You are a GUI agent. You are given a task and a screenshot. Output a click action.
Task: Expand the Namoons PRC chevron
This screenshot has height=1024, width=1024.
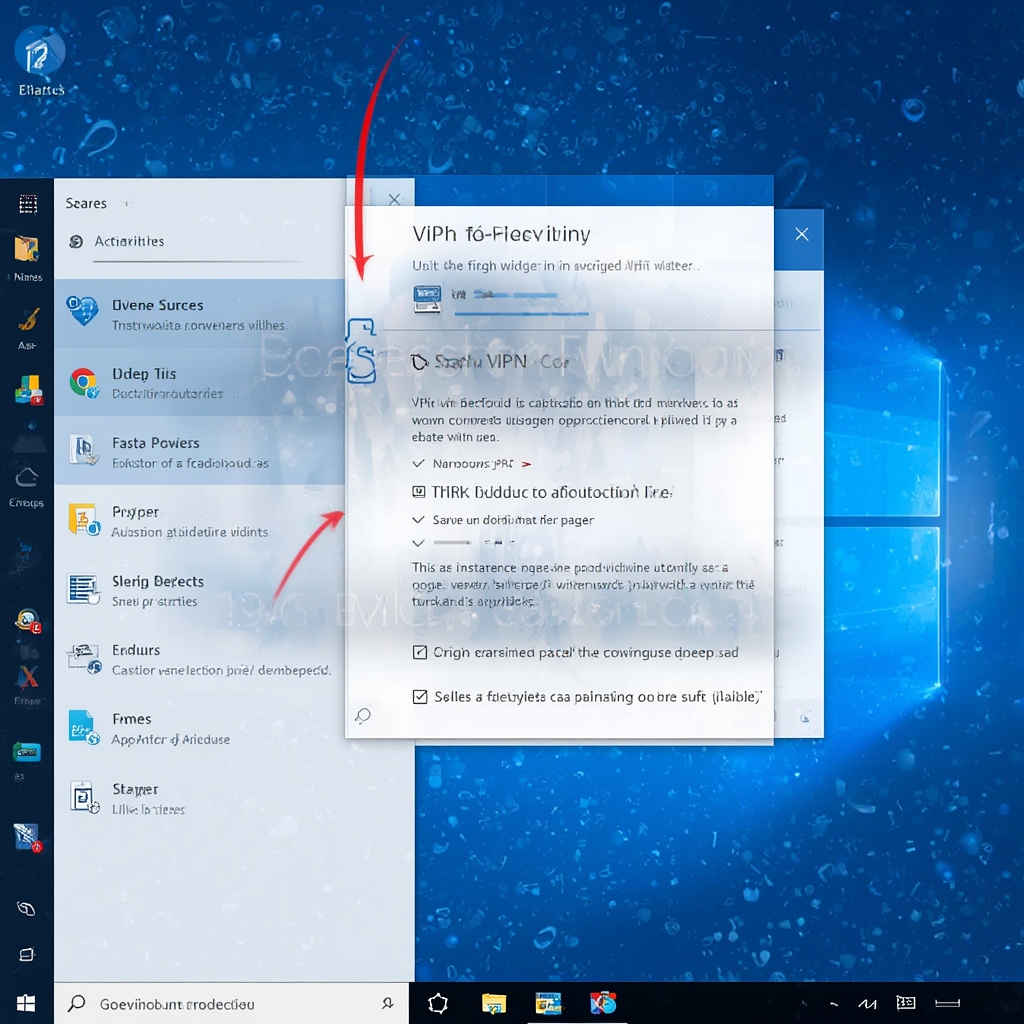coord(416,464)
